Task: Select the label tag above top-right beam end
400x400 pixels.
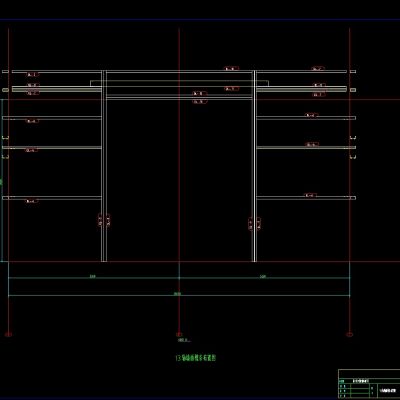Action: (318, 69)
